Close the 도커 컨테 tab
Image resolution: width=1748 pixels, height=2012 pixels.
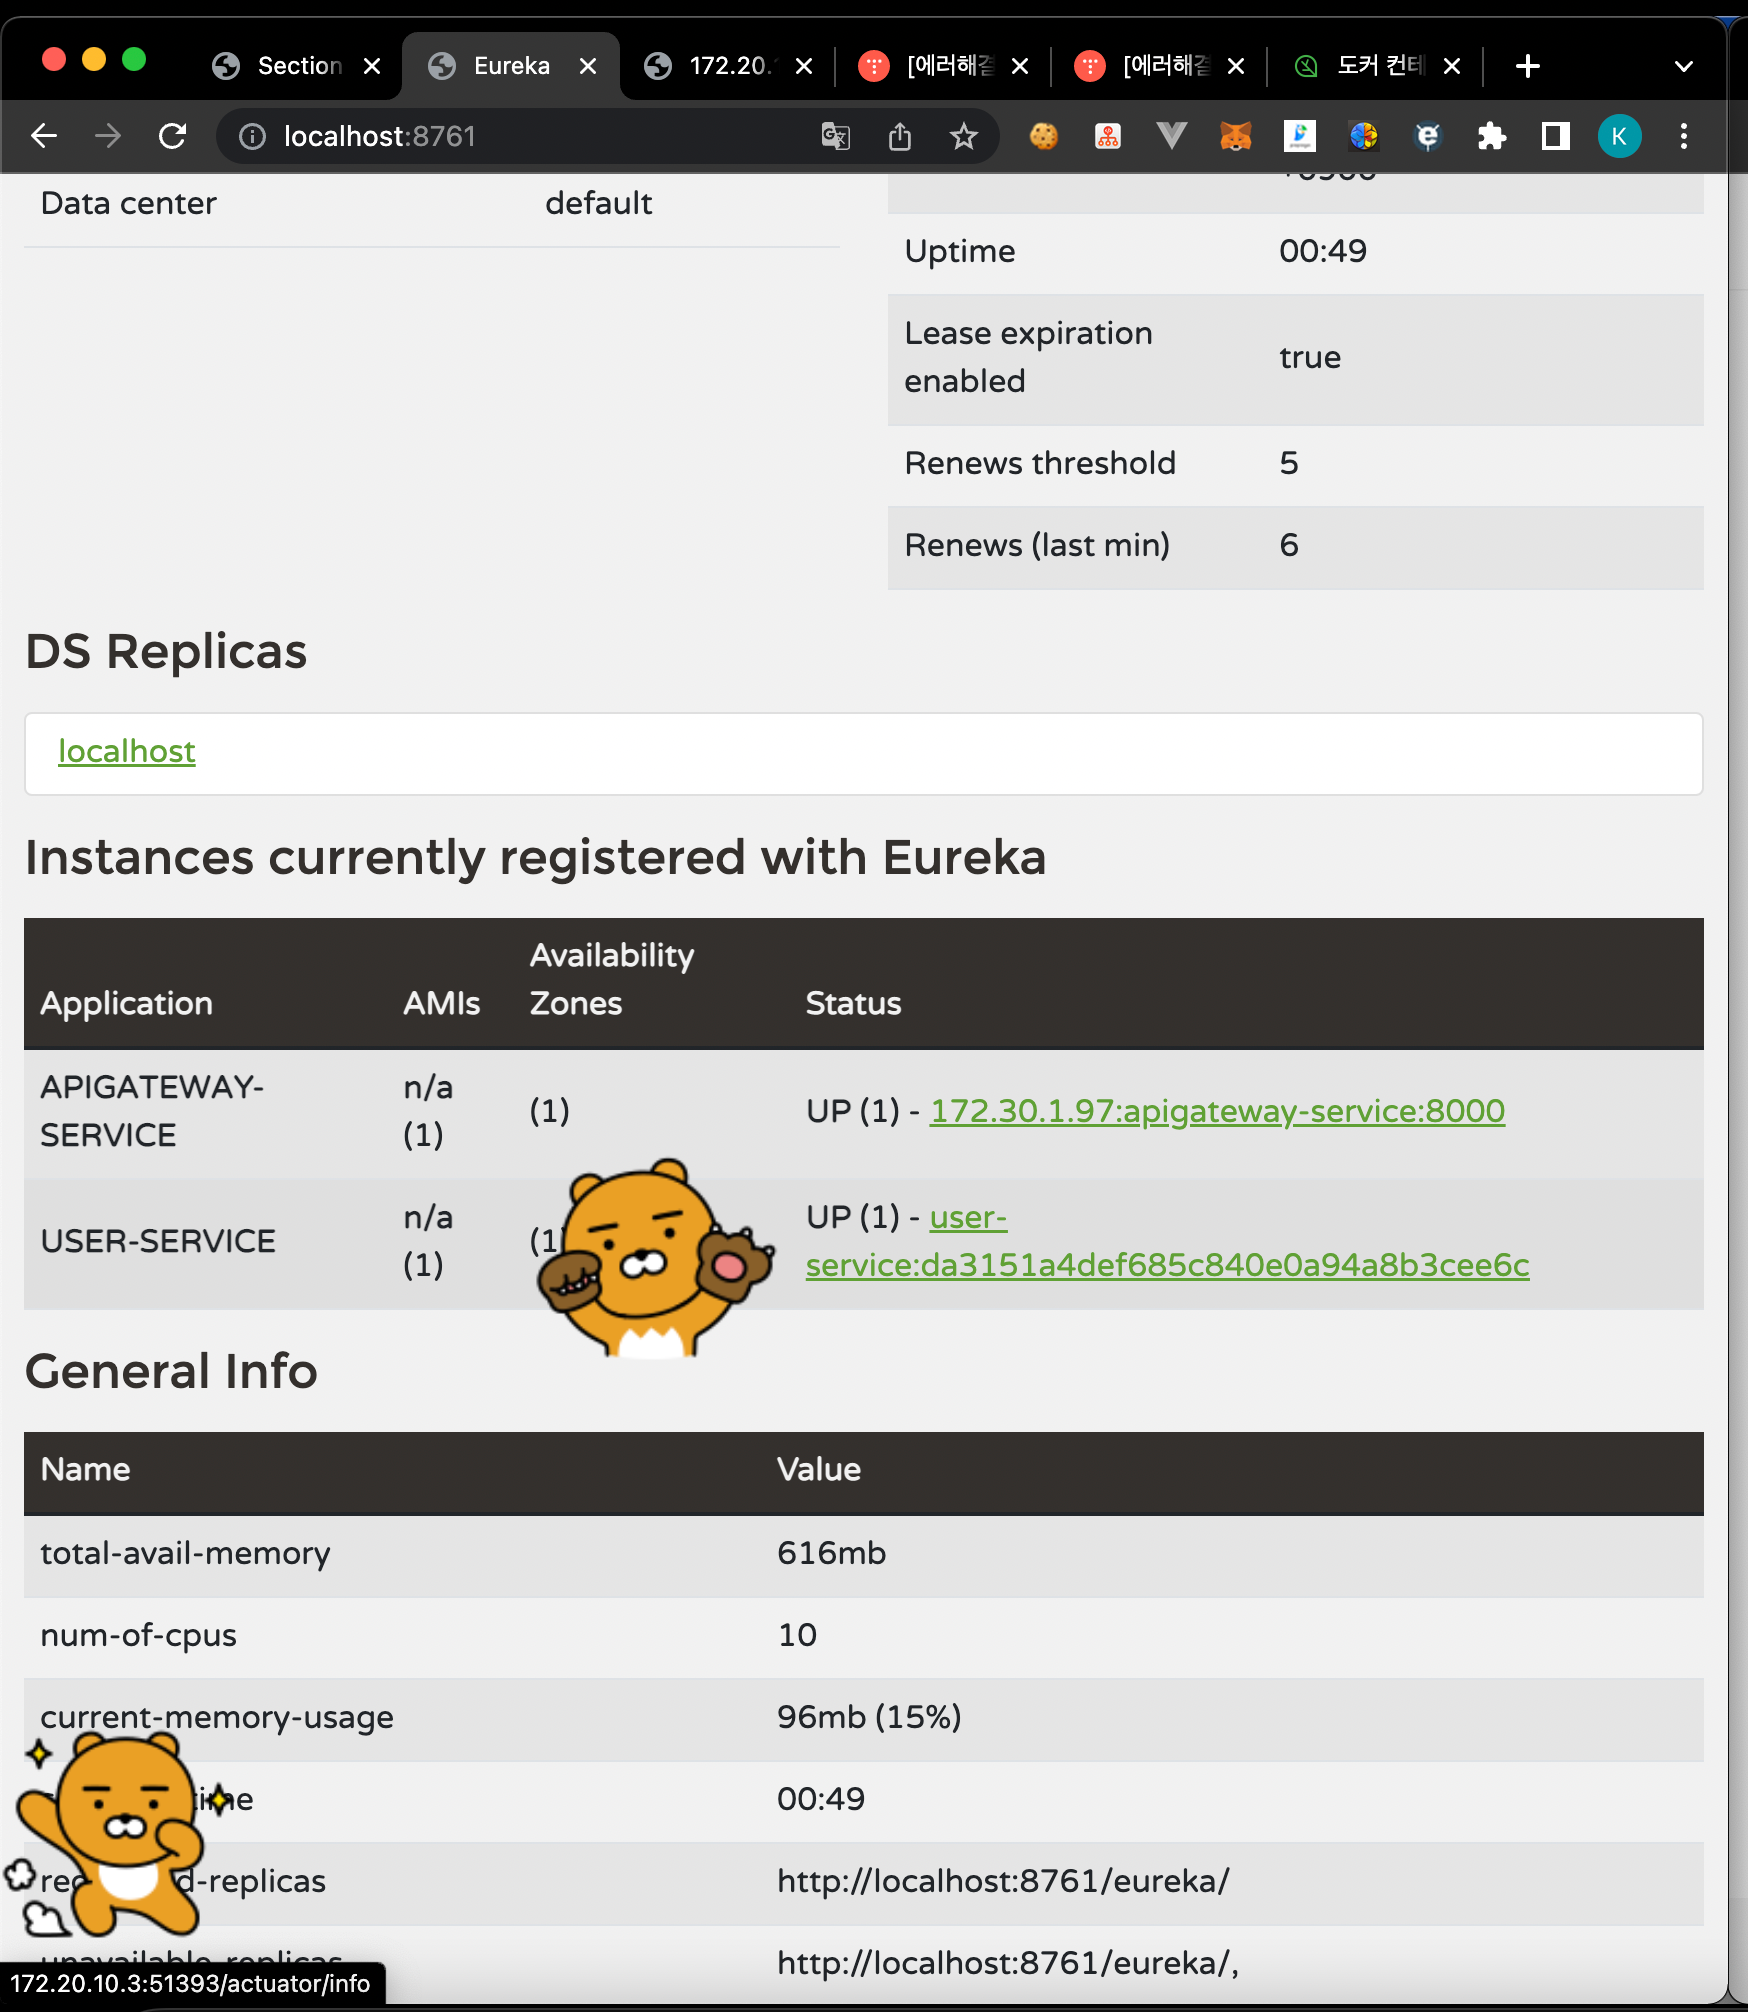point(1452,66)
